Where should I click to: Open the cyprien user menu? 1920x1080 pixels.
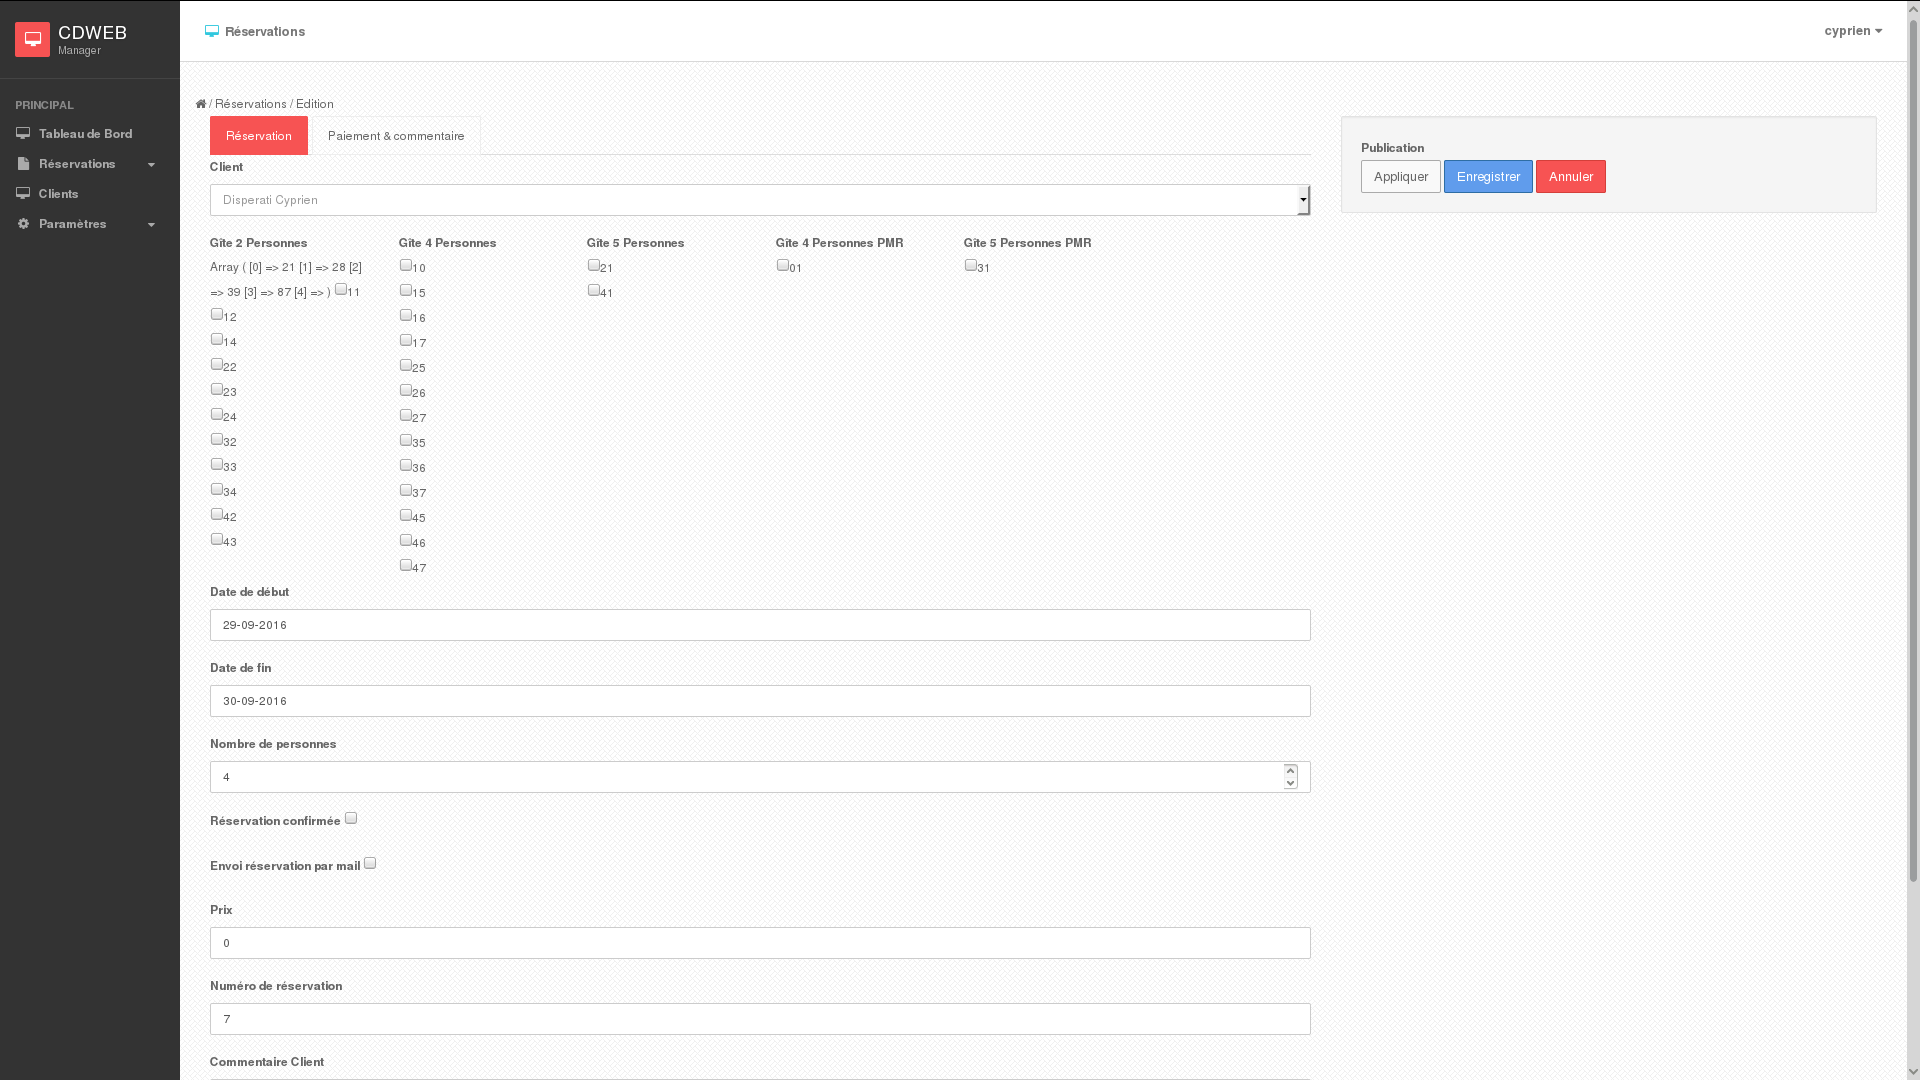pyautogui.click(x=1852, y=31)
